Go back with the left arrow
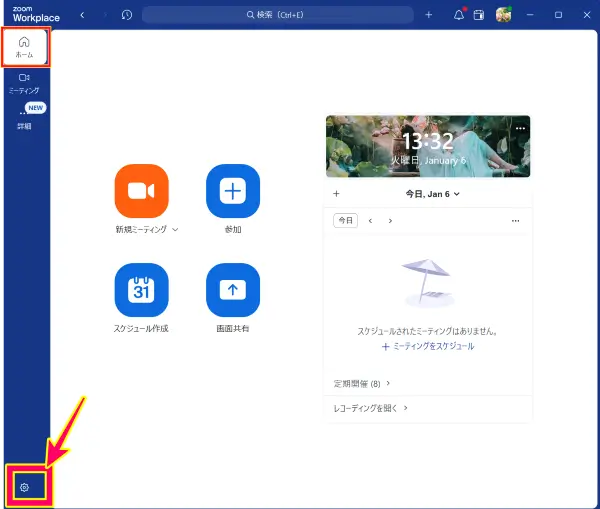This screenshot has height=509, width=600. (82, 15)
